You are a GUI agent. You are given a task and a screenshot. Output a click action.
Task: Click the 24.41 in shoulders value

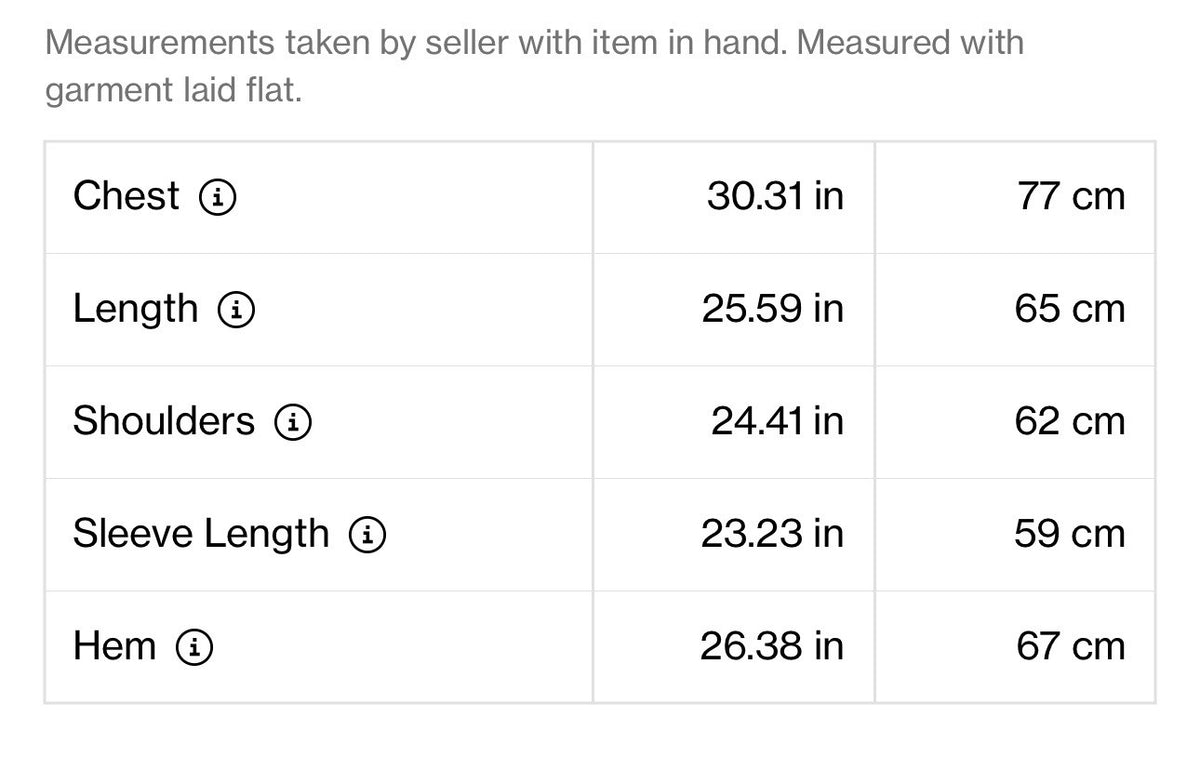(x=777, y=421)
